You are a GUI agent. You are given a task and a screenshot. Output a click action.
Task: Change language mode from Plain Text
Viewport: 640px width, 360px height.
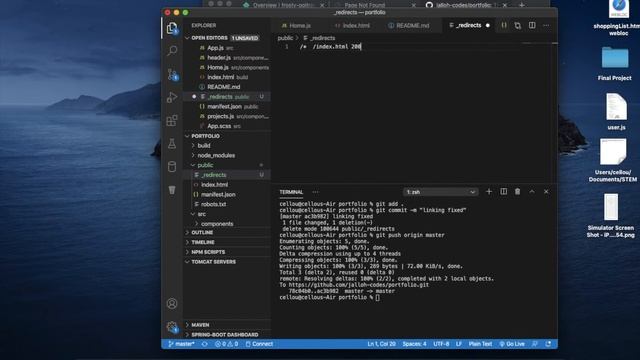480,344
